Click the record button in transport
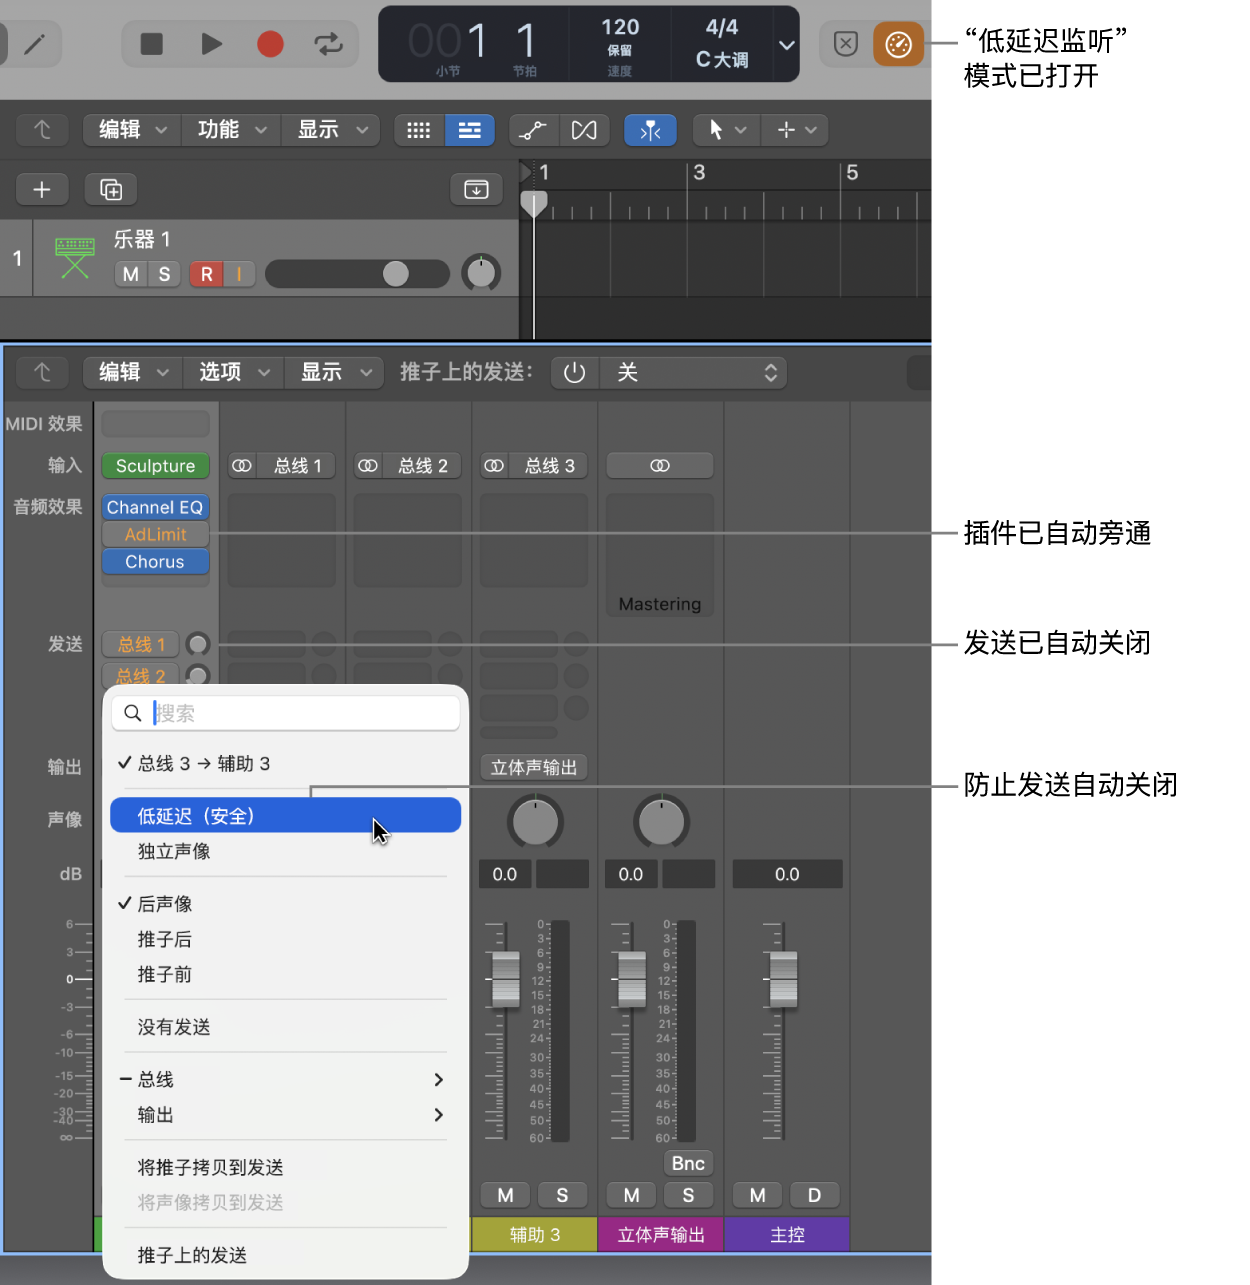The height and width of the screenshot is (1285, 1250). click(270, 44)
